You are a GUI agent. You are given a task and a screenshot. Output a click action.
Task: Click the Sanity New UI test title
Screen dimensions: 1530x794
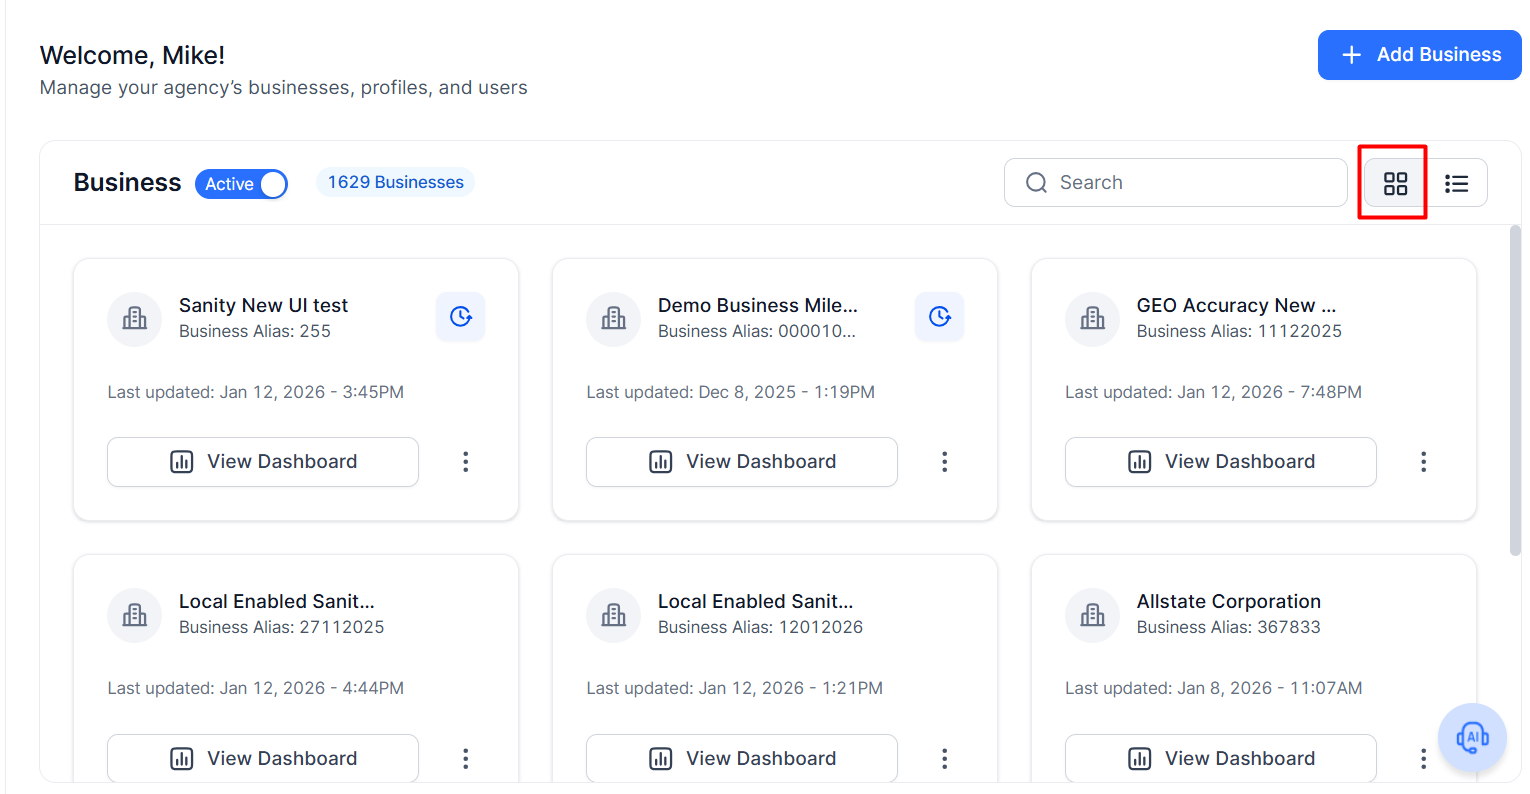[x=263, y=305]
